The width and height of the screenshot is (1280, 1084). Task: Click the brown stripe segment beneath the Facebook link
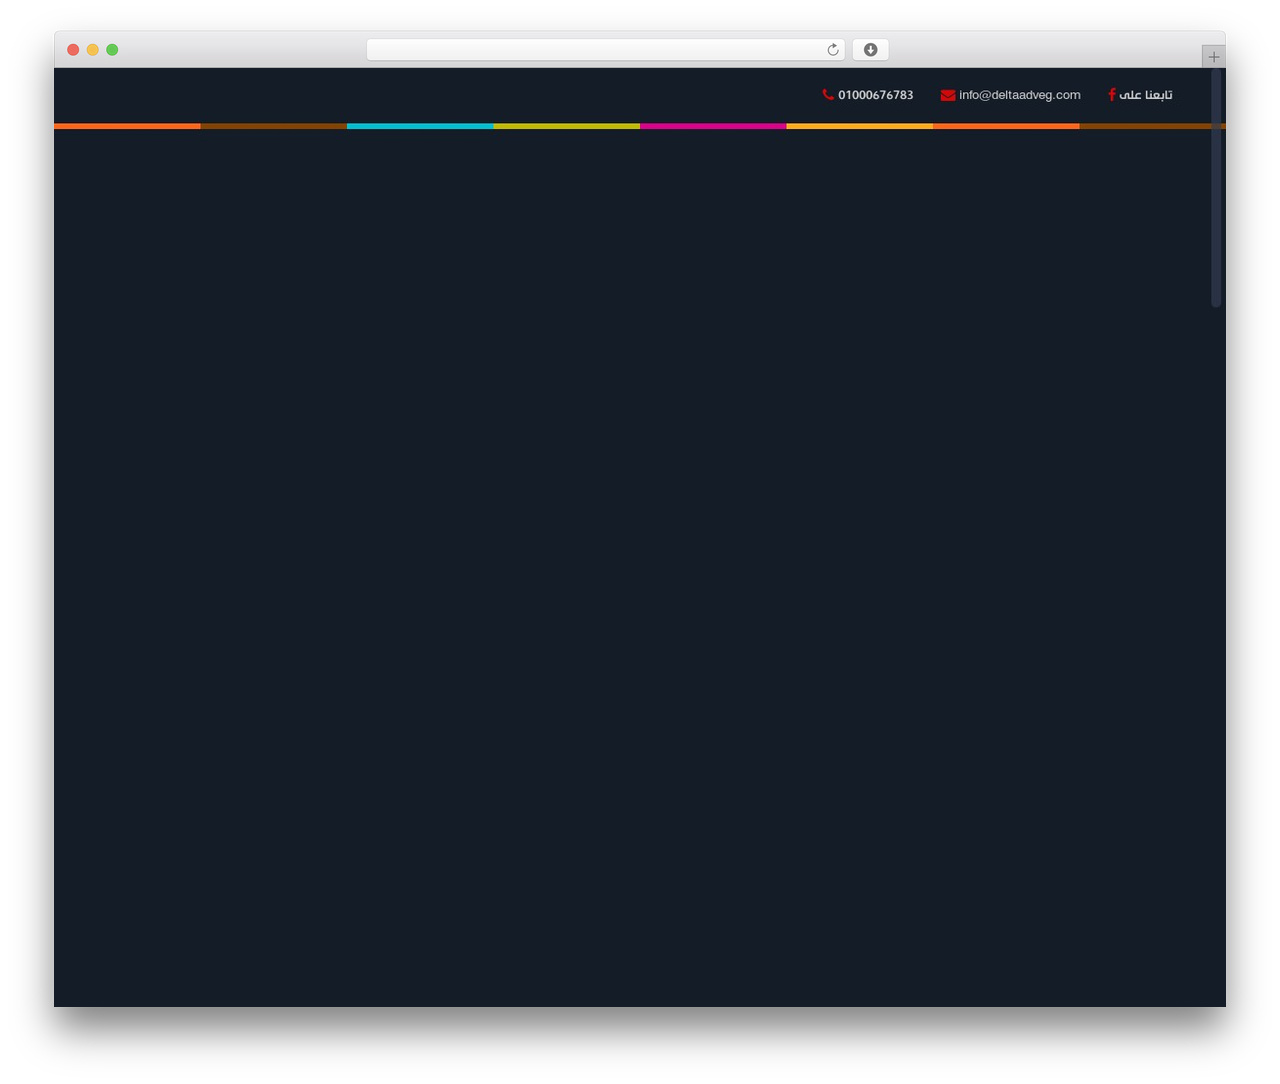click(1145, 126)
